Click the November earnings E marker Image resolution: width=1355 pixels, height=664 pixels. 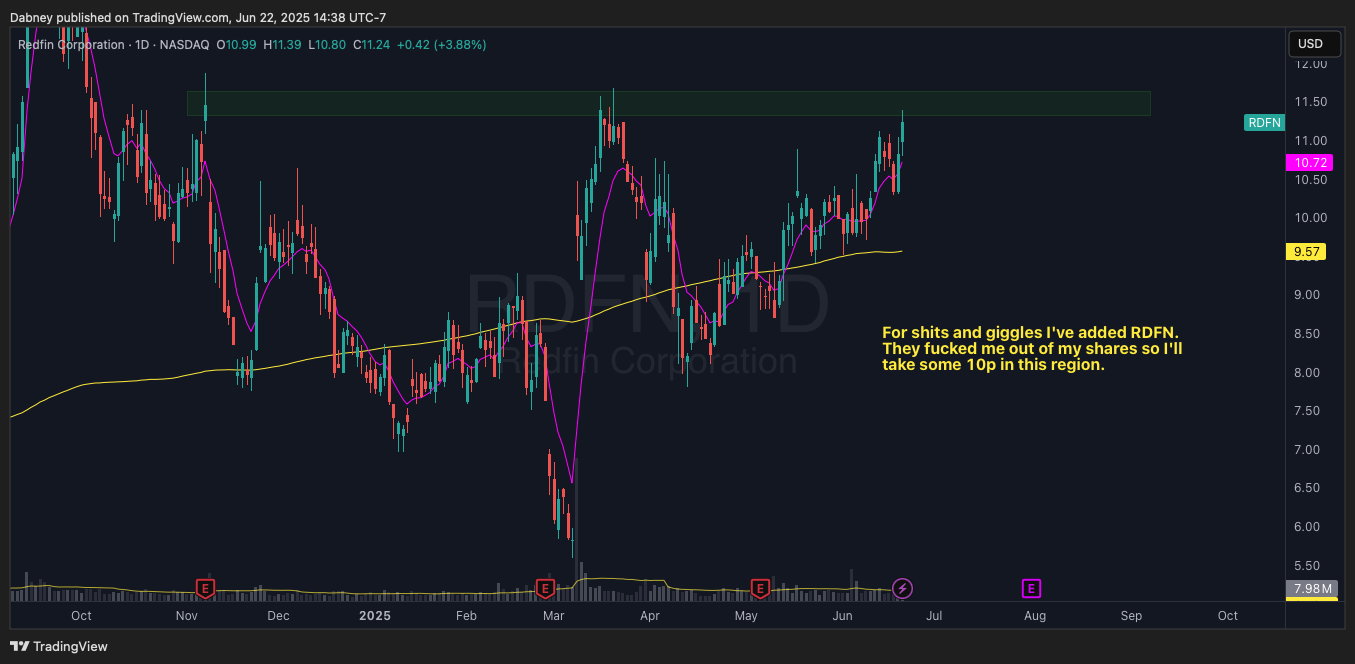pos(206,587)
